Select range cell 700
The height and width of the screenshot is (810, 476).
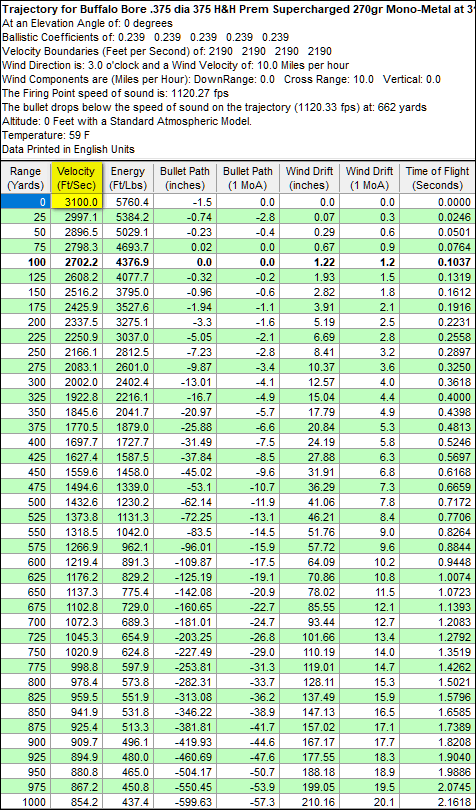point(25,621)
